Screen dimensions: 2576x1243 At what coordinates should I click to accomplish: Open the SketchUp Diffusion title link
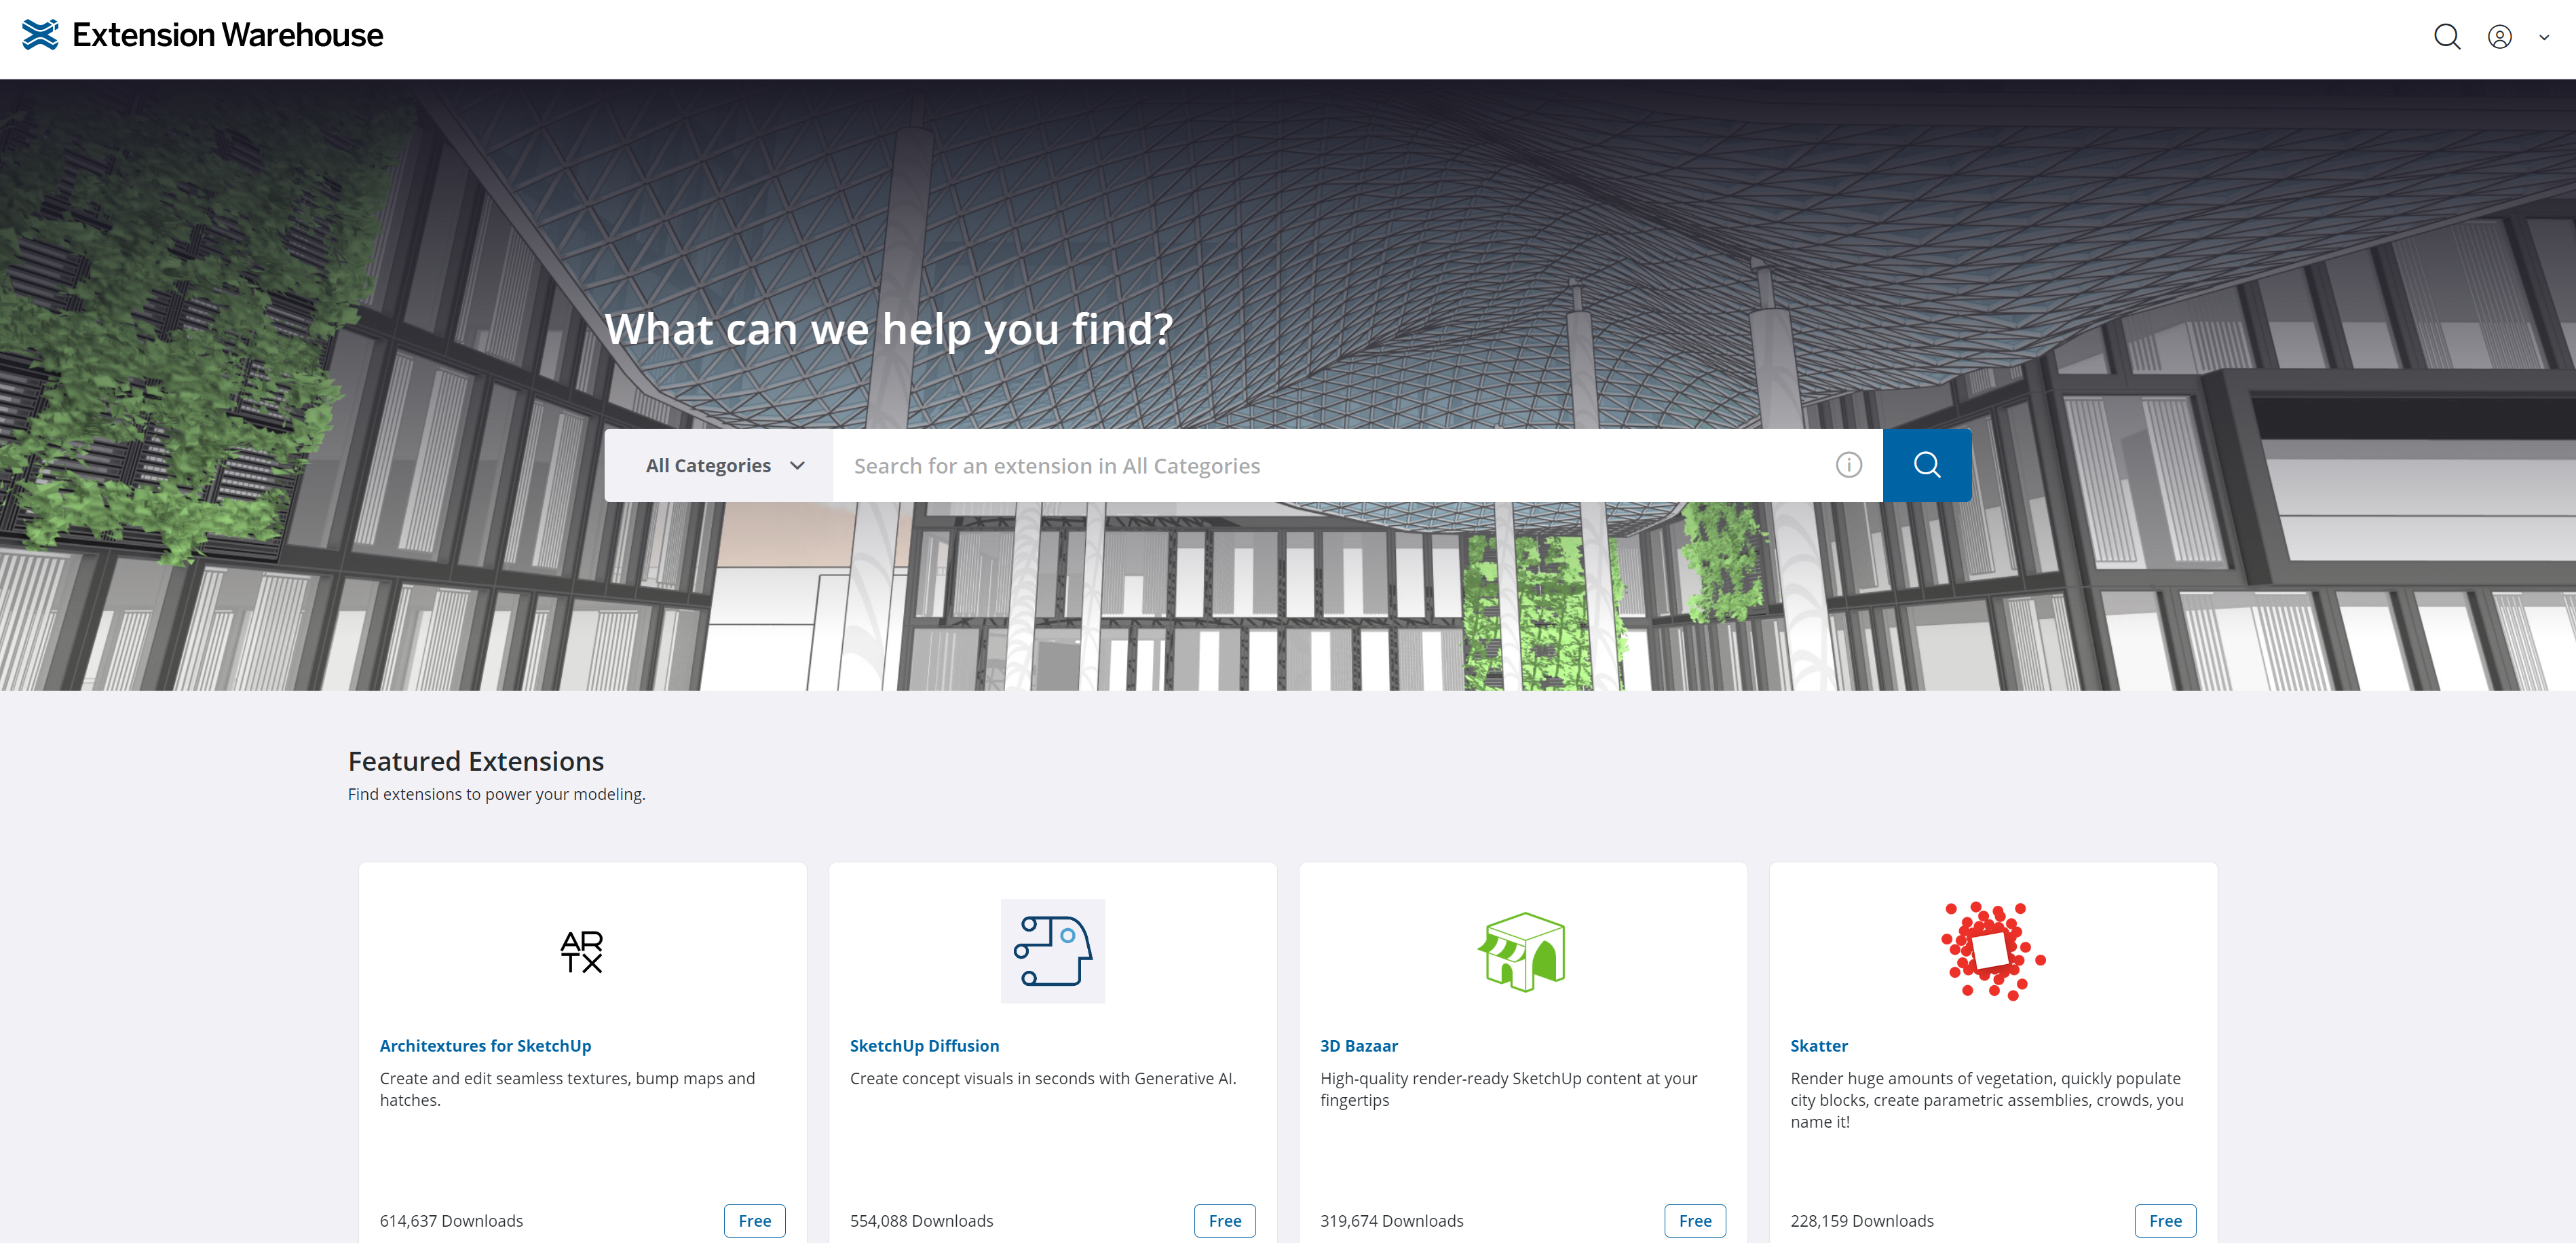(924, 1045)
